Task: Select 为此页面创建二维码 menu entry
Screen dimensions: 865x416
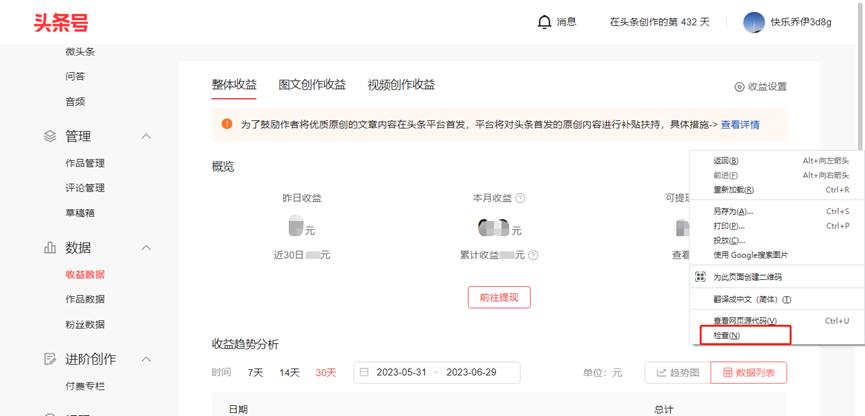Action: (x=777, y=277)
